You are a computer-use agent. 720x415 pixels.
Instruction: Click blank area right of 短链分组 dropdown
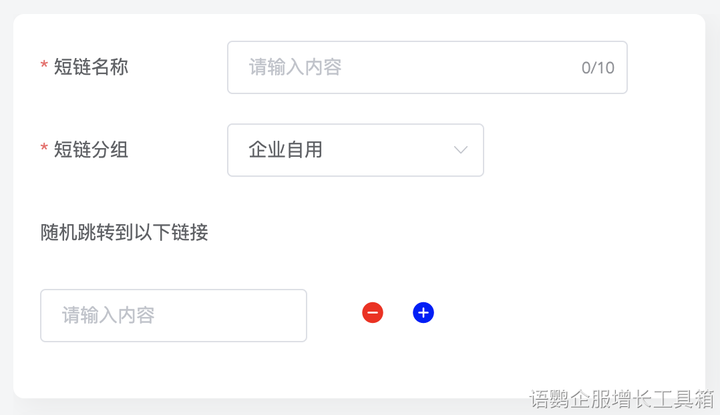pyautogui.click(x=590, y=150)
